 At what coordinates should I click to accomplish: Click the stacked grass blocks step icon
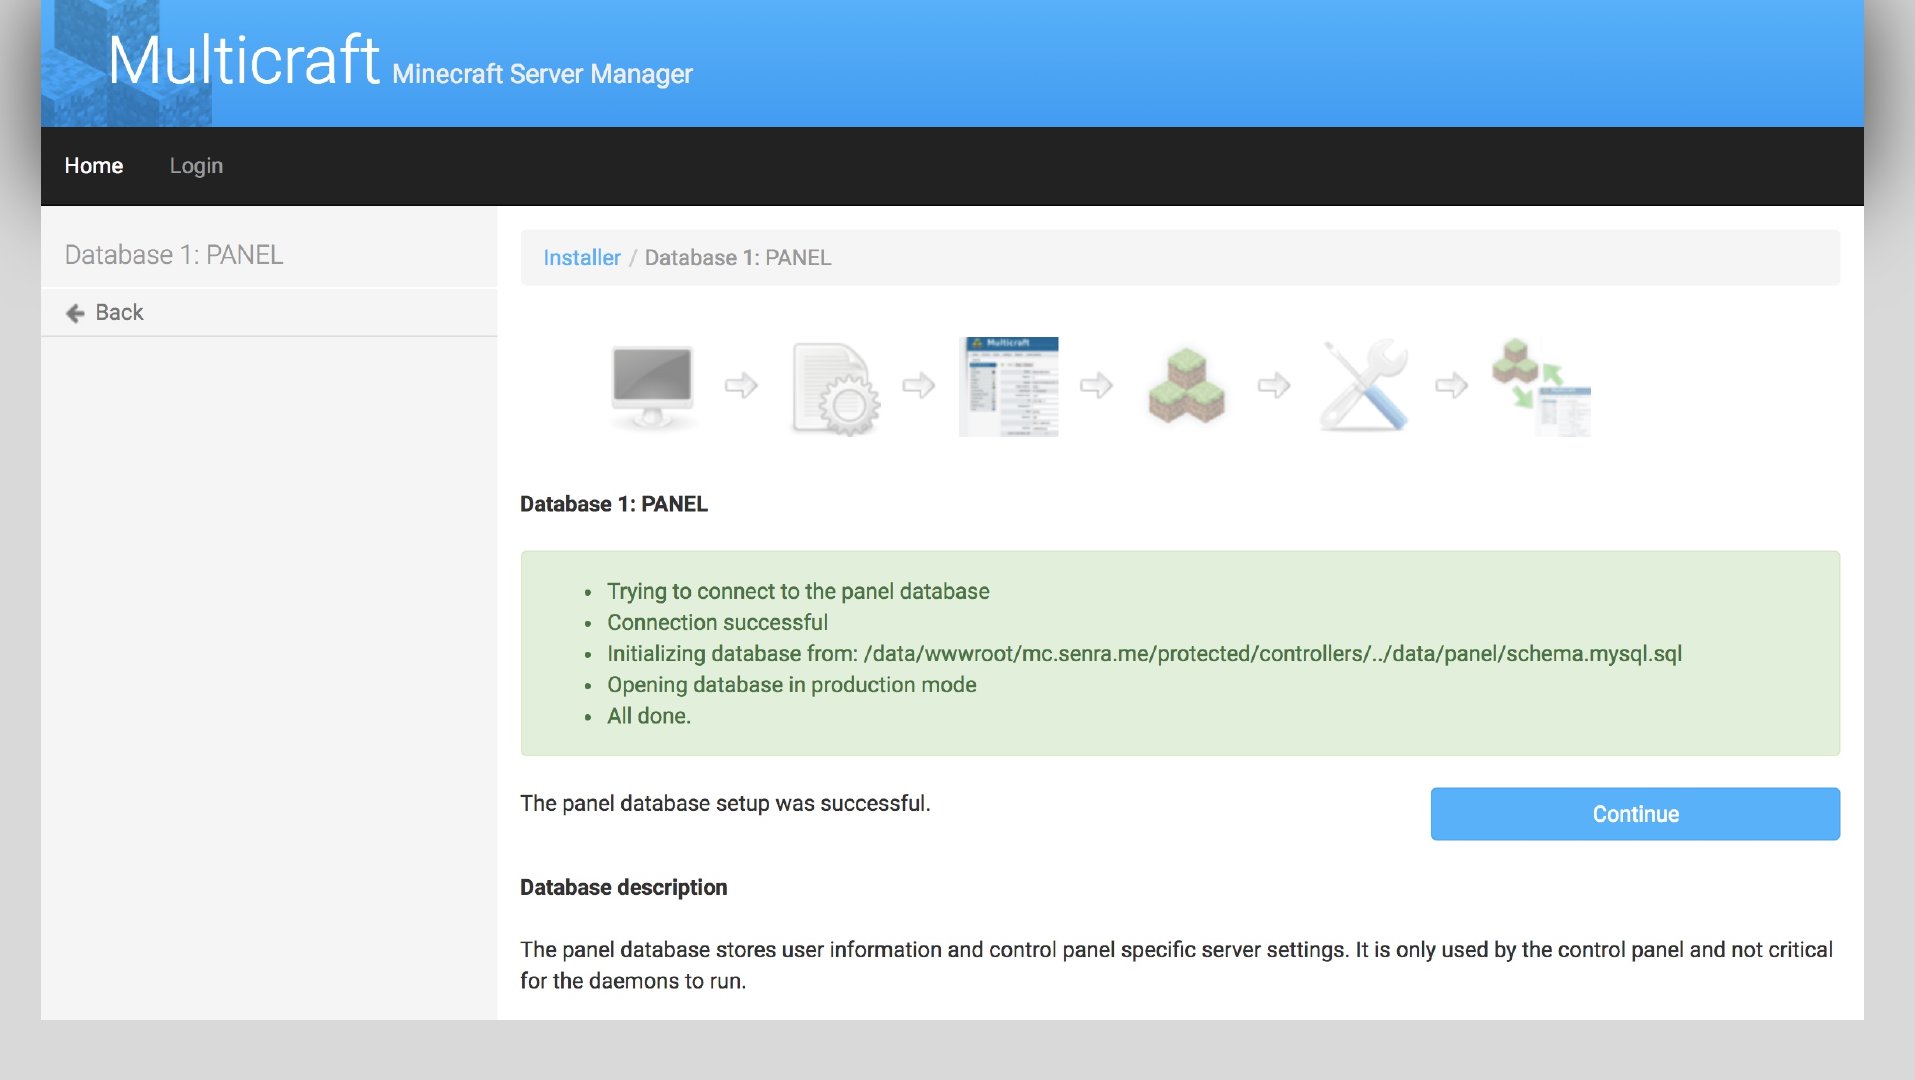tap(1186, 386)
